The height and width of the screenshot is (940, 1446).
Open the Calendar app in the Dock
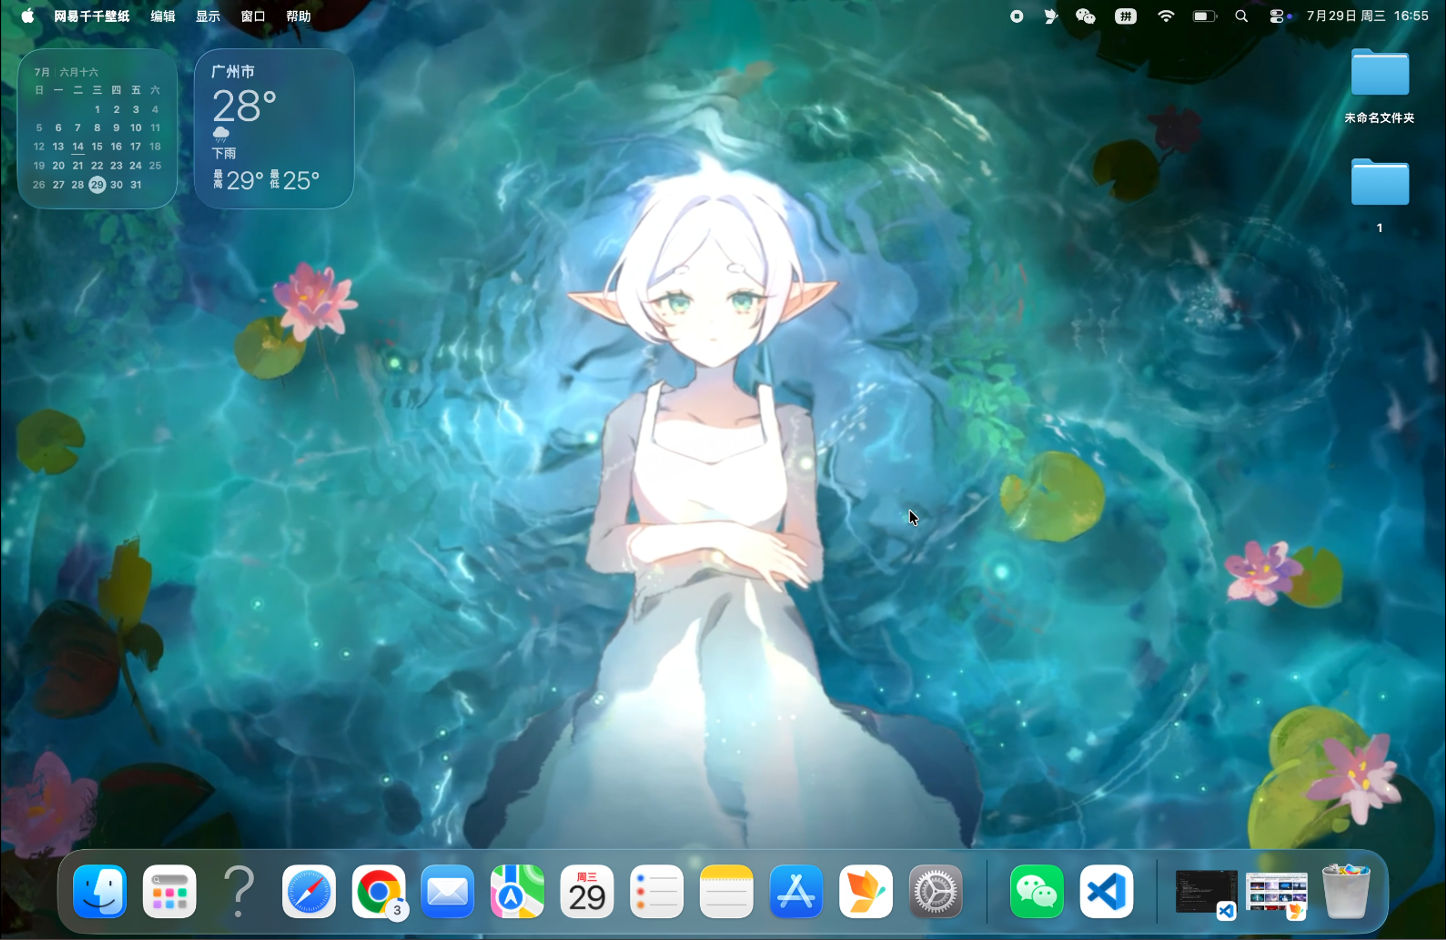(587, 891)
